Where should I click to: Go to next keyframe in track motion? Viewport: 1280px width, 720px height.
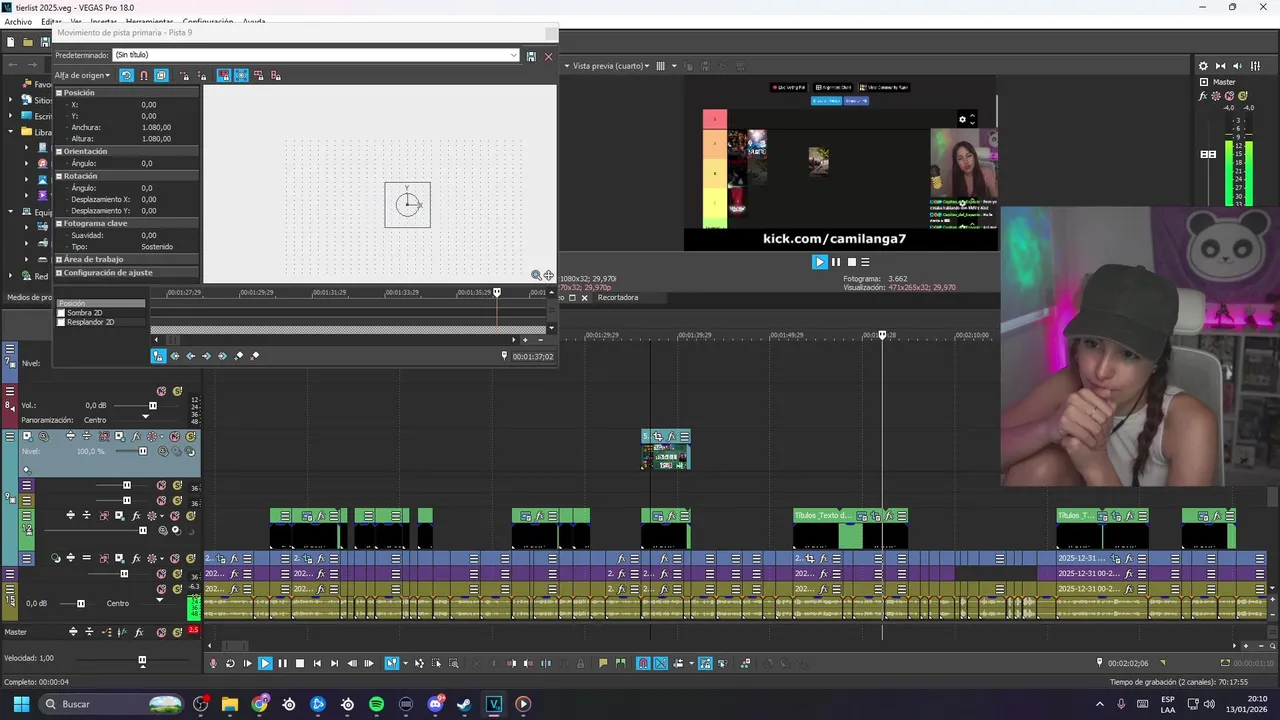[207, 356]
